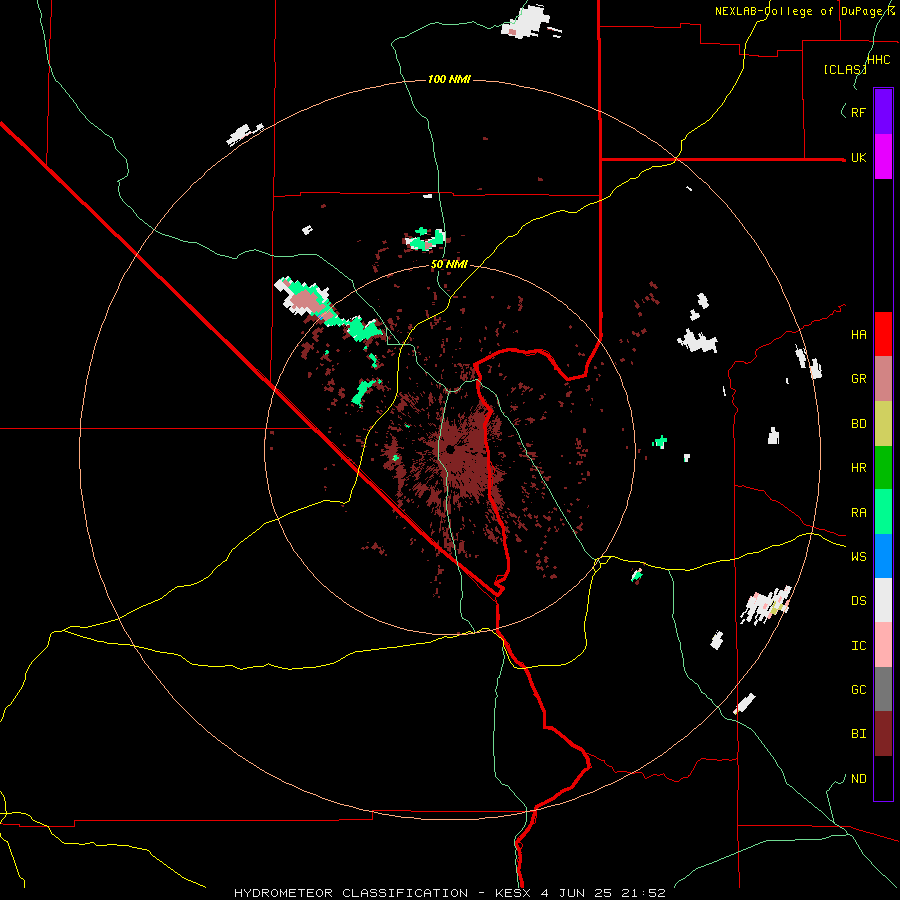Click the 'RA' legend label

pos(858,513)
